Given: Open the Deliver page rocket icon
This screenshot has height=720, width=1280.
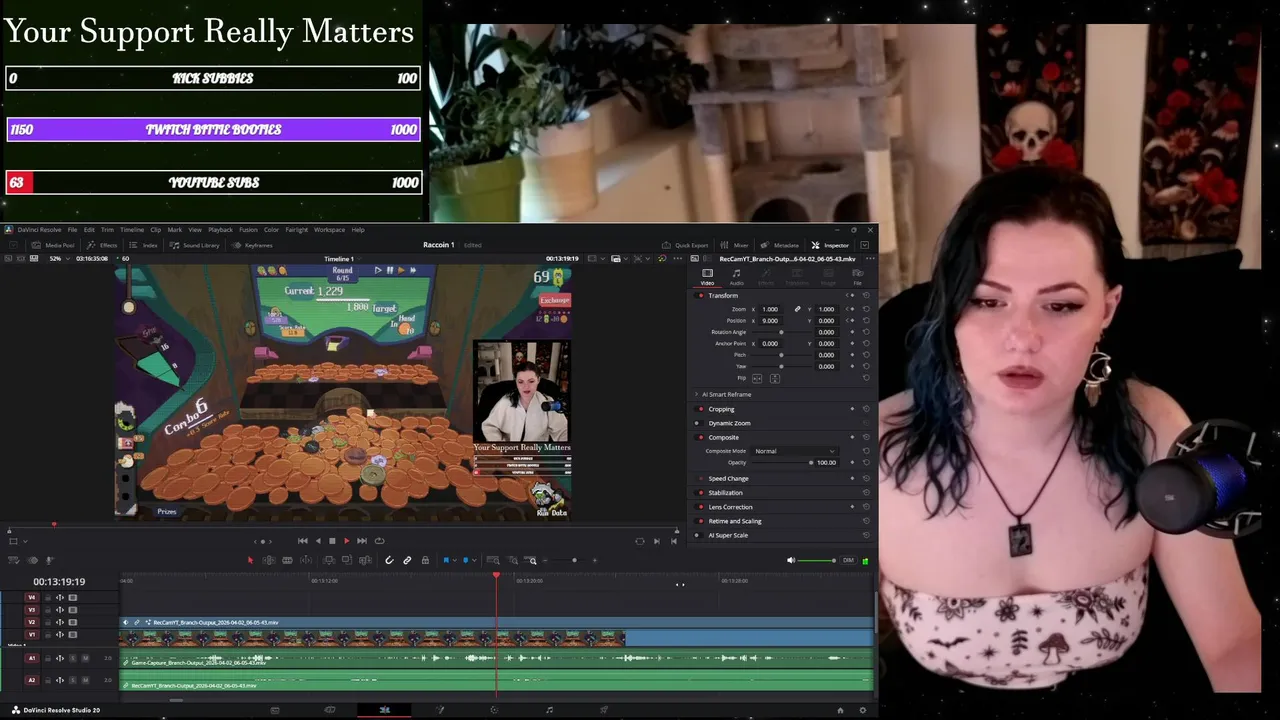Looking at the screenshot, I should coord(603,710).
